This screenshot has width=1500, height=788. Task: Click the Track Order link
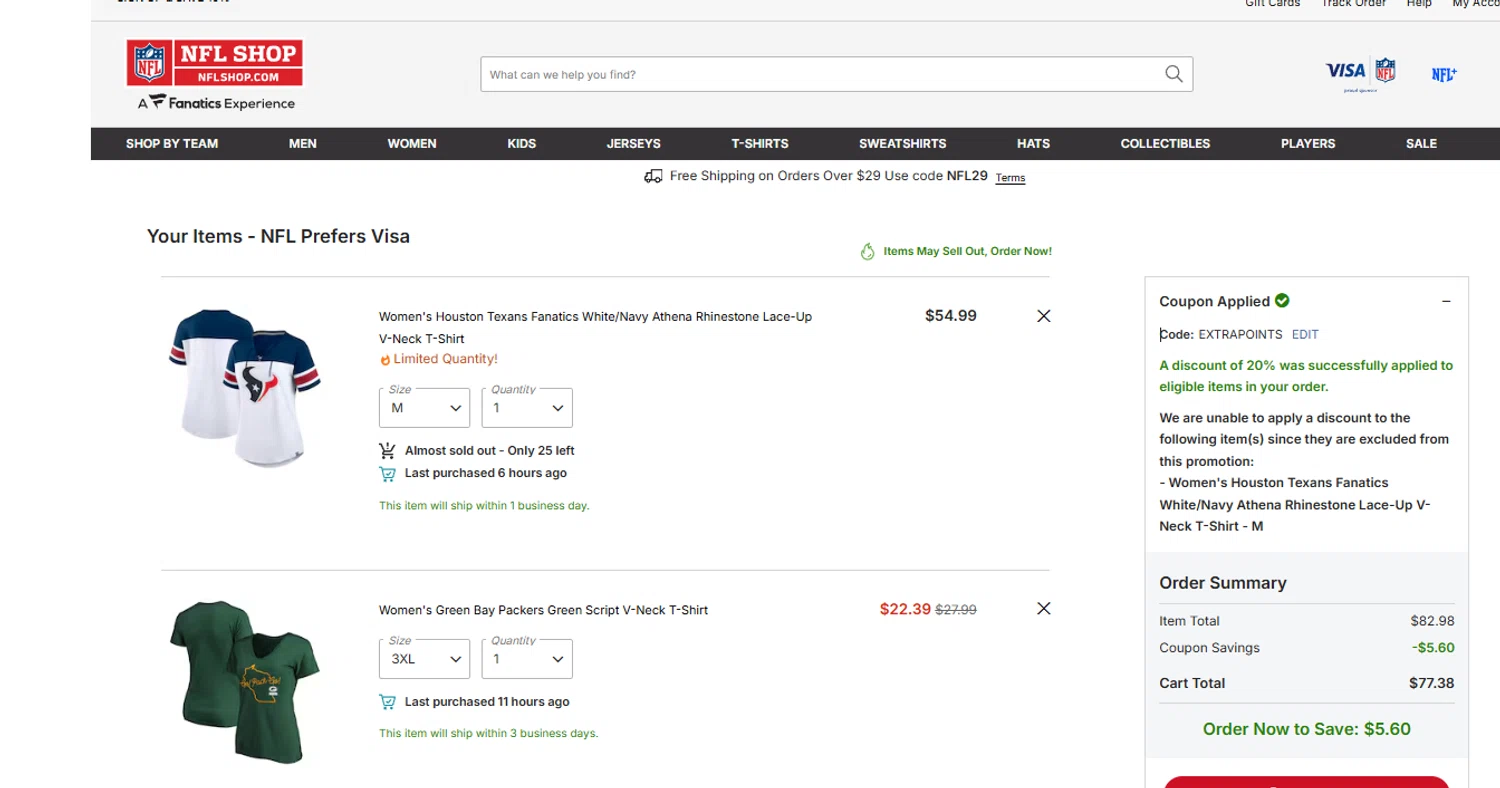tap(1353, 4)
